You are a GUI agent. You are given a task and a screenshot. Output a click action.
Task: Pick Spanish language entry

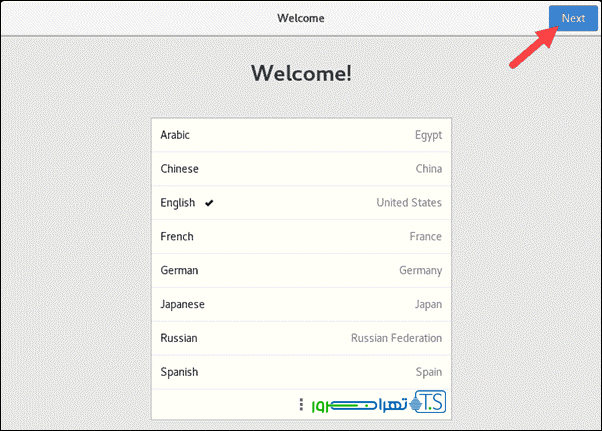click(x=179, y=372)
